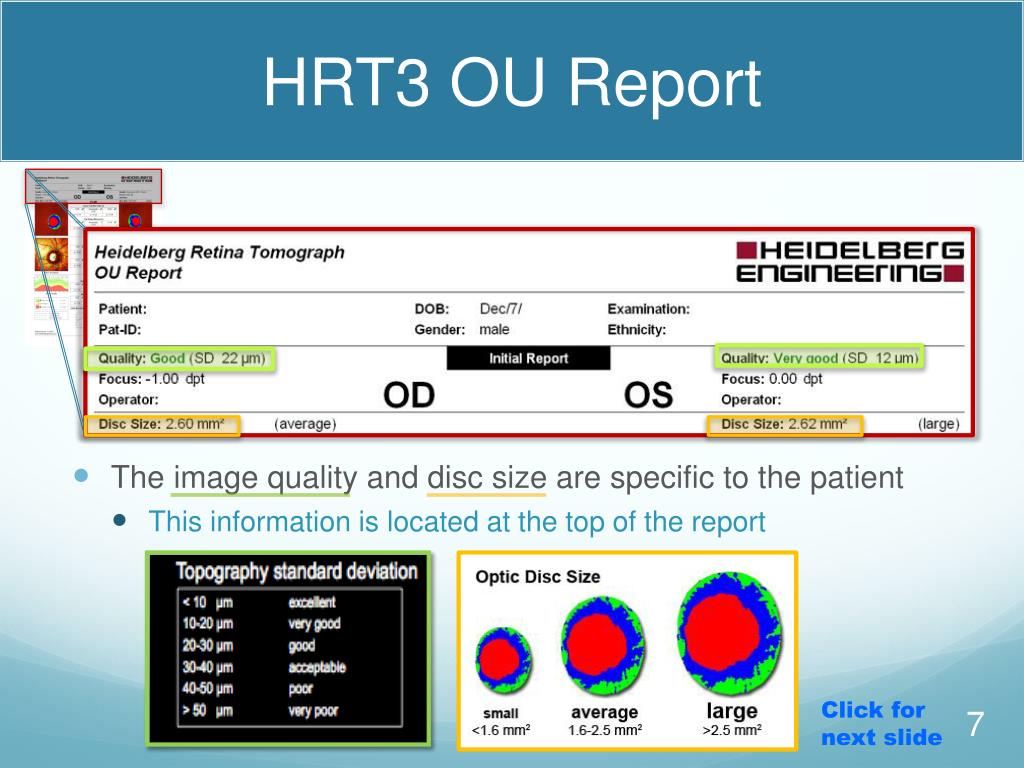1024x768 pixels.
Task: Click the (average) disc size annotation
Action: (x=305, y=424)
